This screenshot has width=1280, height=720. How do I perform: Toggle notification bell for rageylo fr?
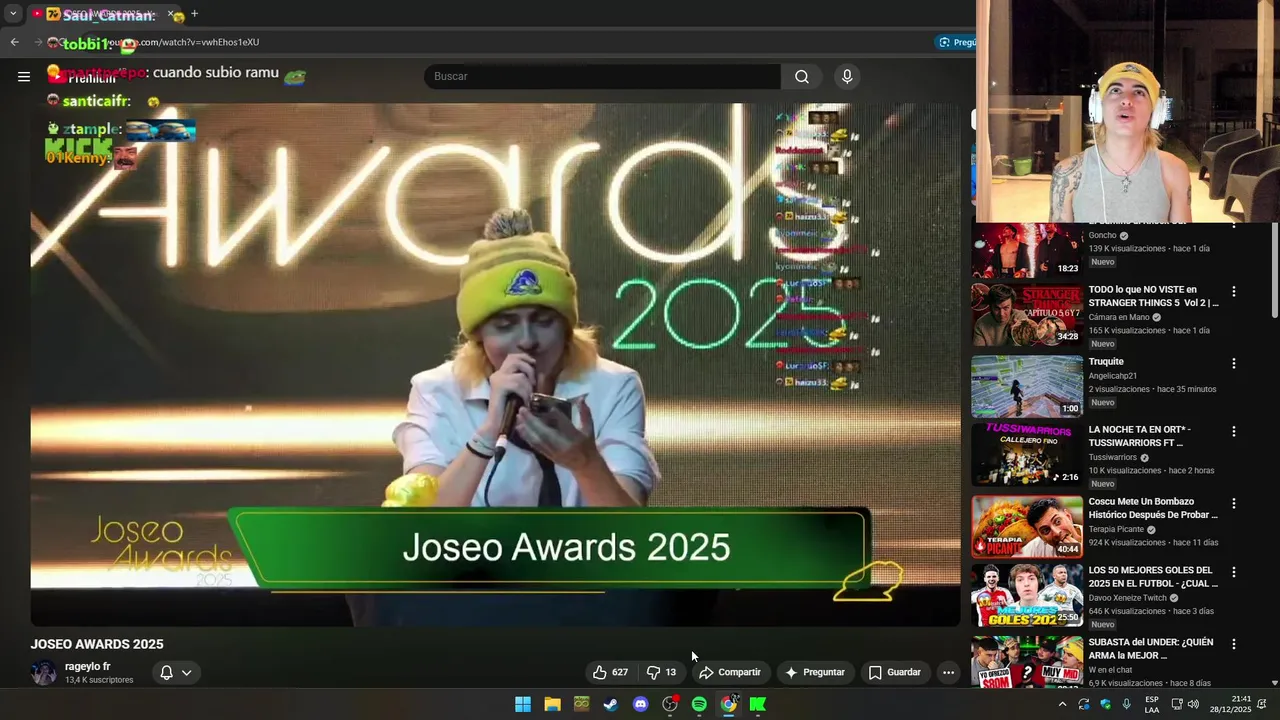tap(167, 672)
